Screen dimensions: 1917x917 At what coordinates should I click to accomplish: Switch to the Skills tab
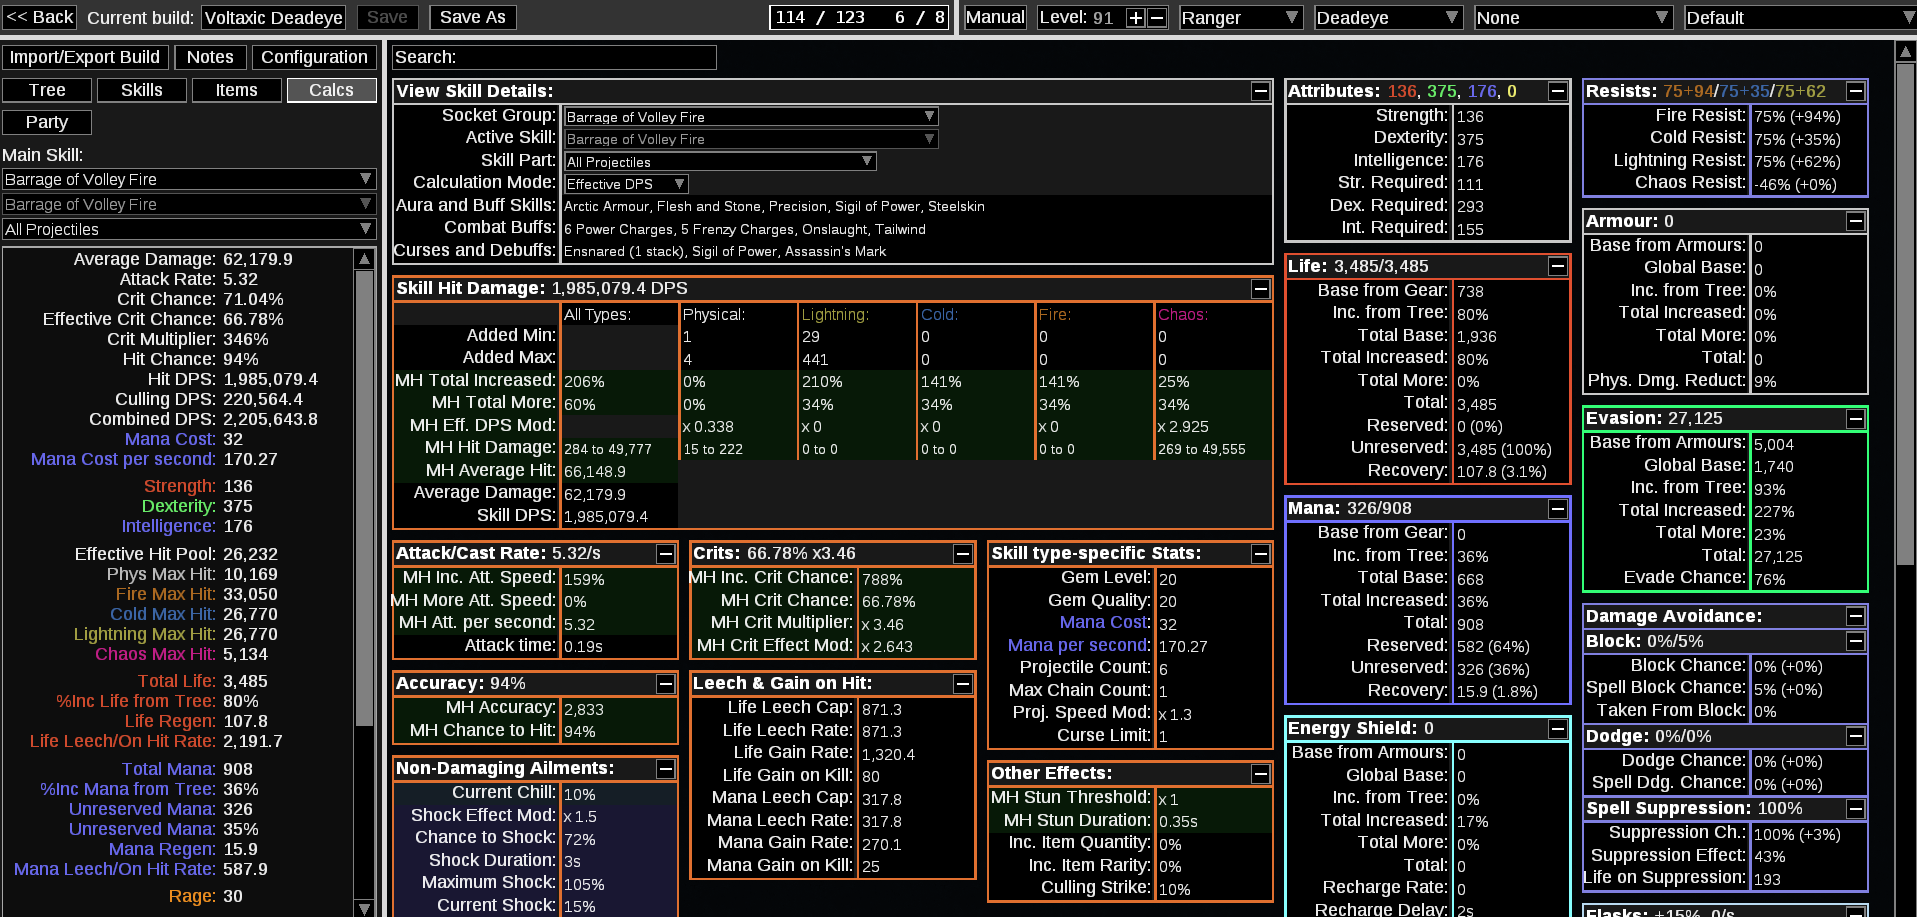point(142,90)
